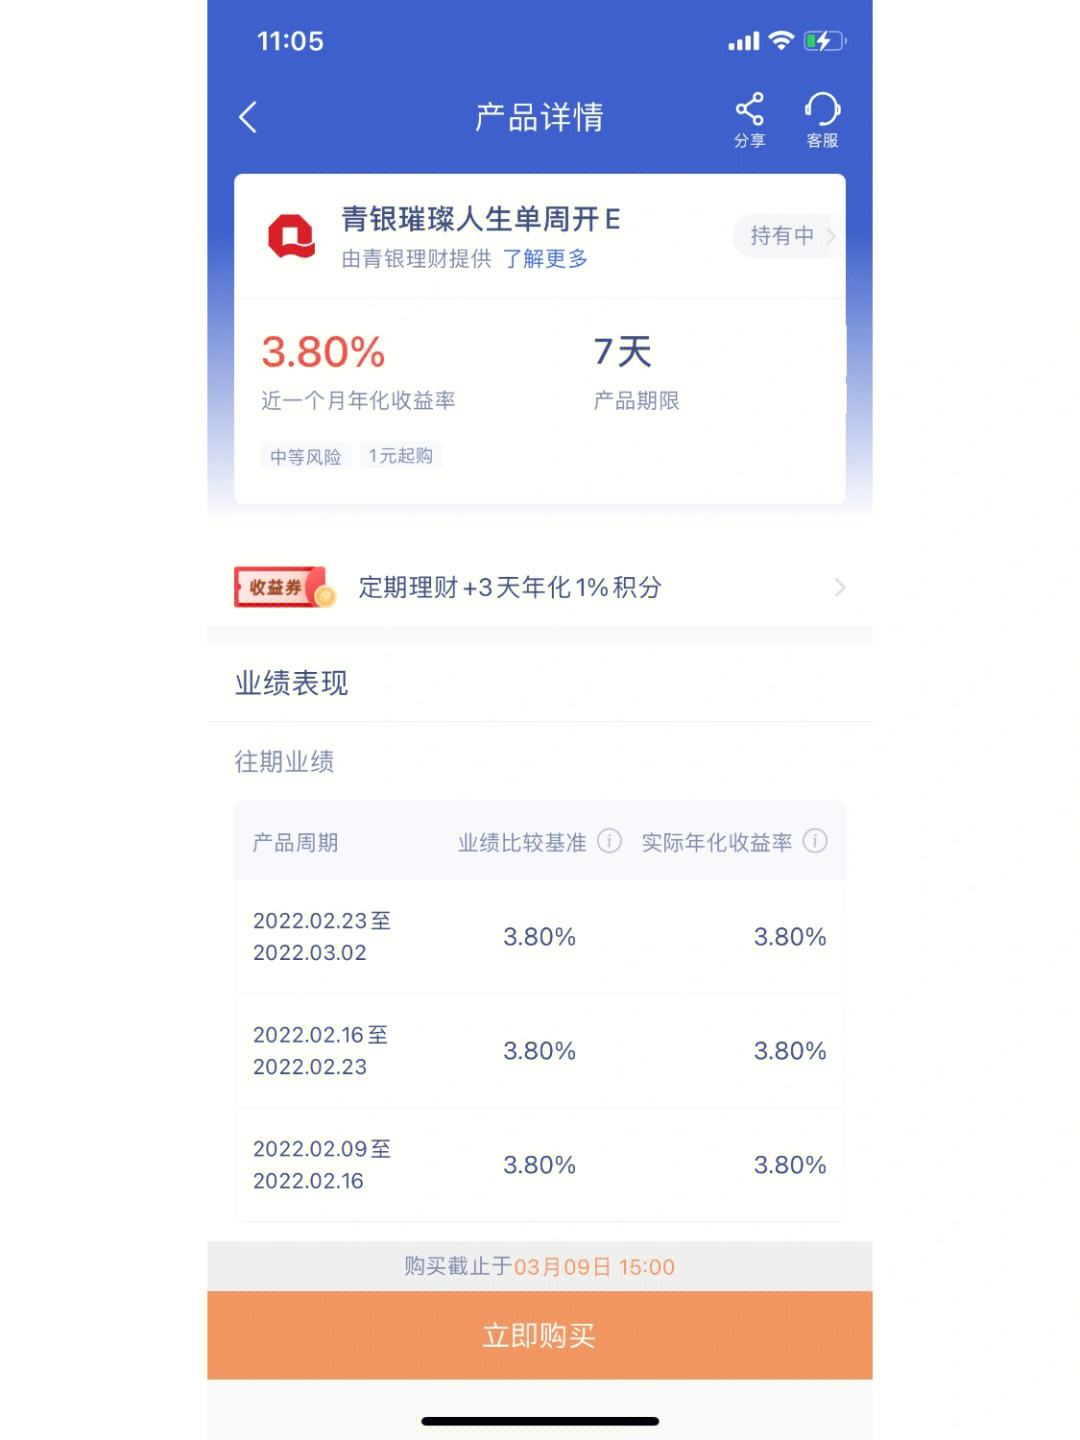Viewport: 1080px width, 1440px height.
Task: Select the 往期业绩 sub-tab
Action: pyautogui.click(x=284, y=762)
